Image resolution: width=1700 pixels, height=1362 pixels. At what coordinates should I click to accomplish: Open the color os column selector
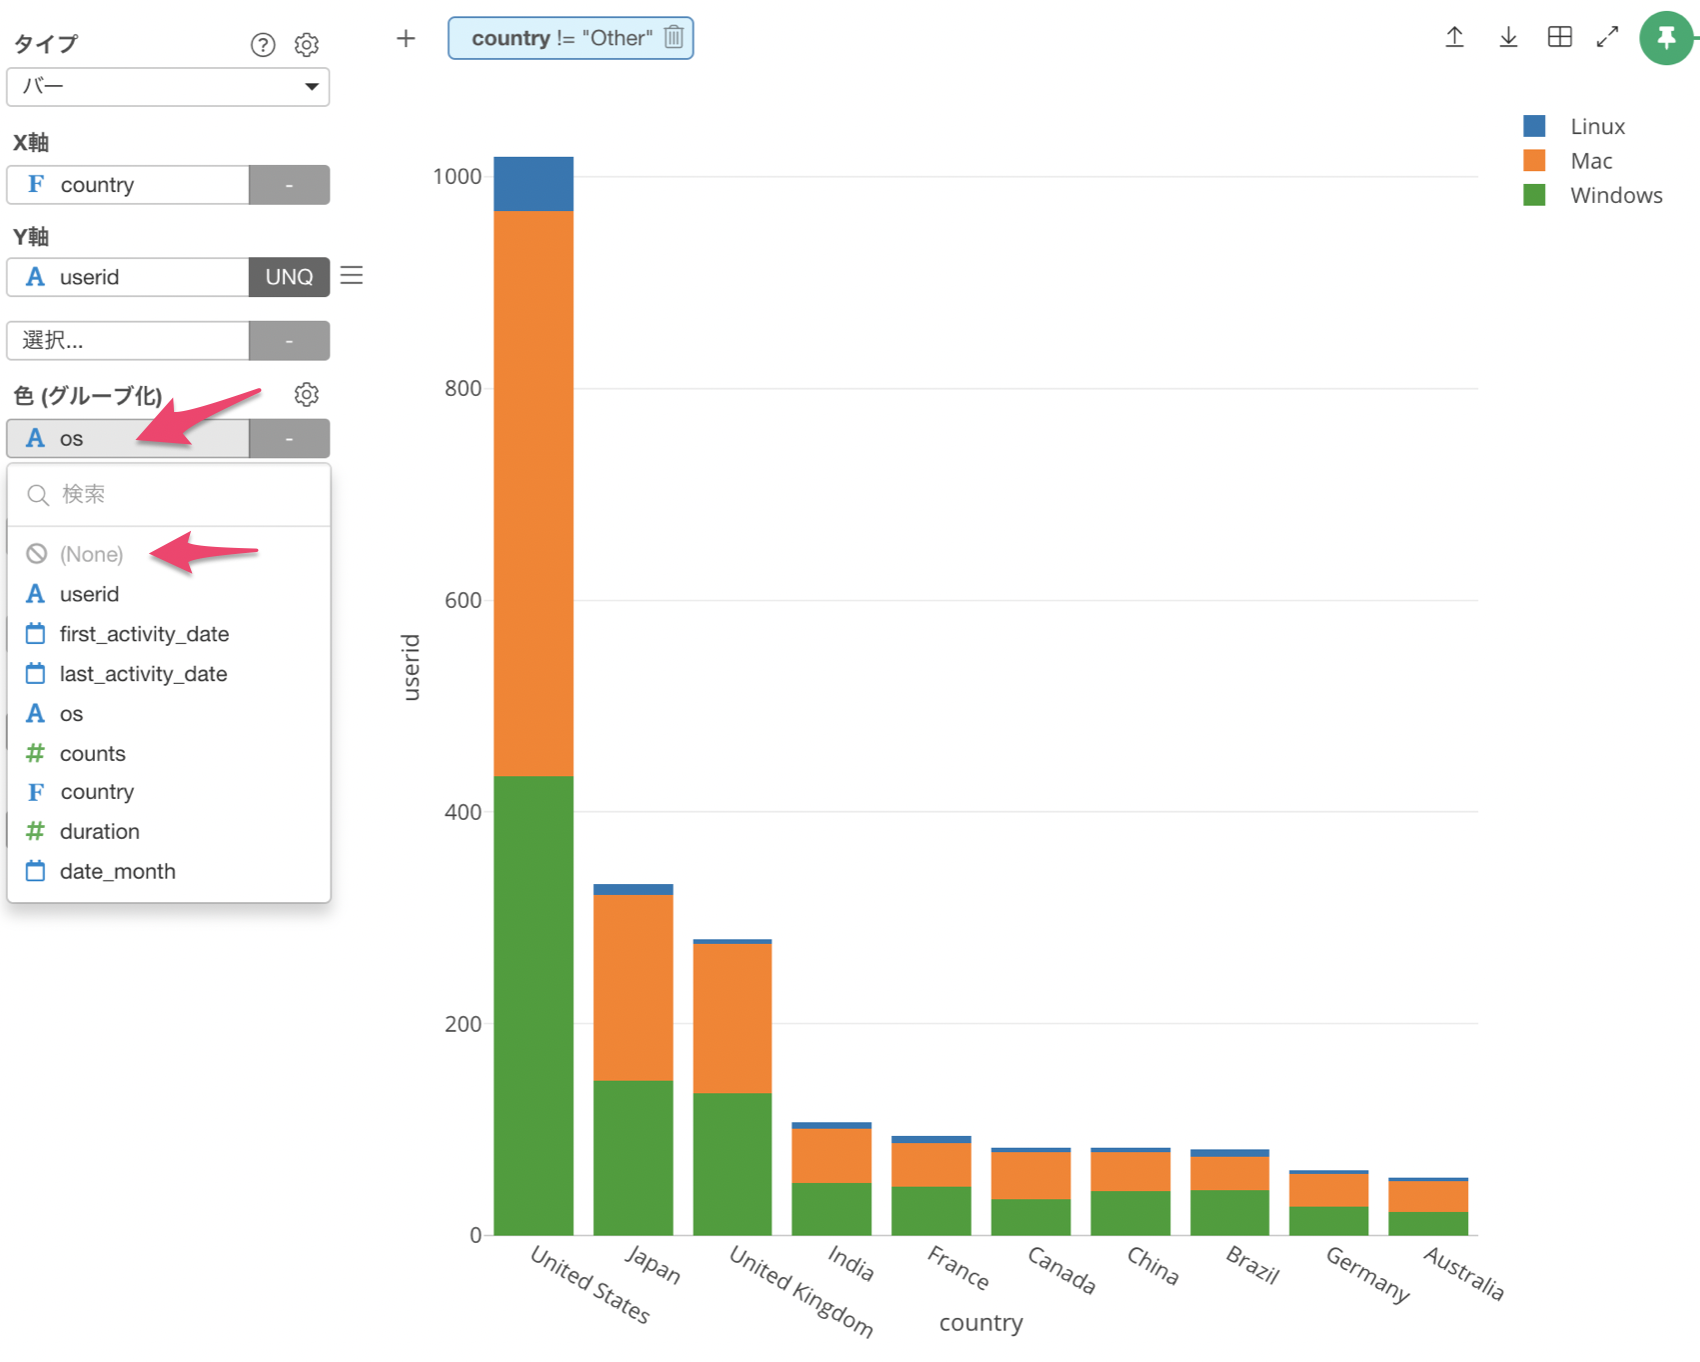(x=128, y=439)
